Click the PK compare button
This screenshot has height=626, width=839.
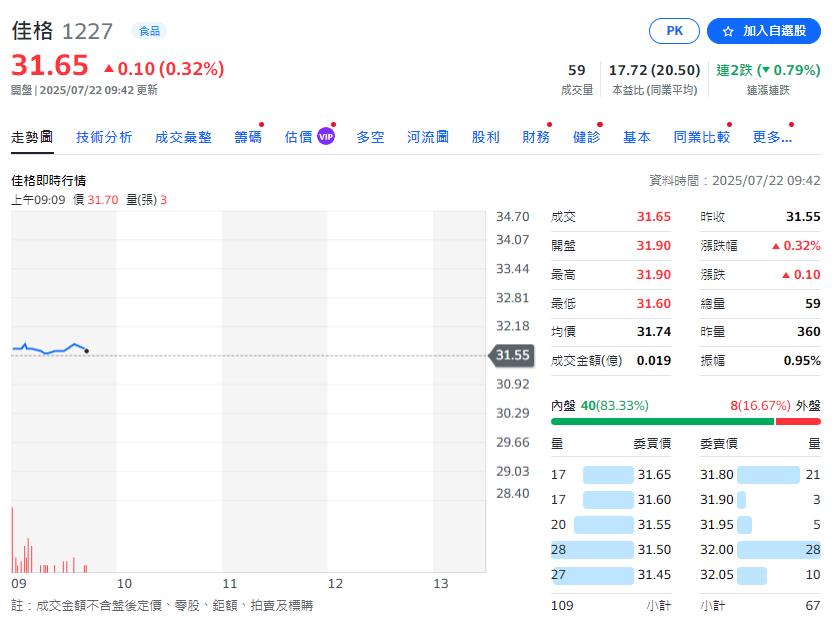click(x=674, y=31)
